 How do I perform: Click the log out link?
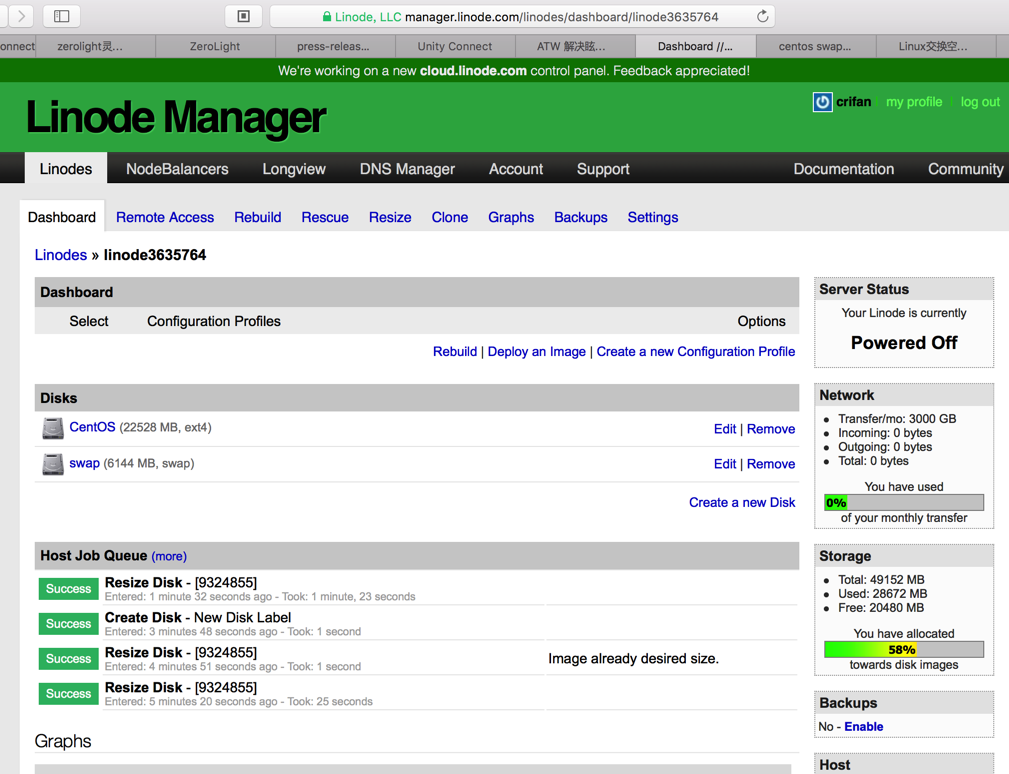pyautogui.click(x=980, y=102)
